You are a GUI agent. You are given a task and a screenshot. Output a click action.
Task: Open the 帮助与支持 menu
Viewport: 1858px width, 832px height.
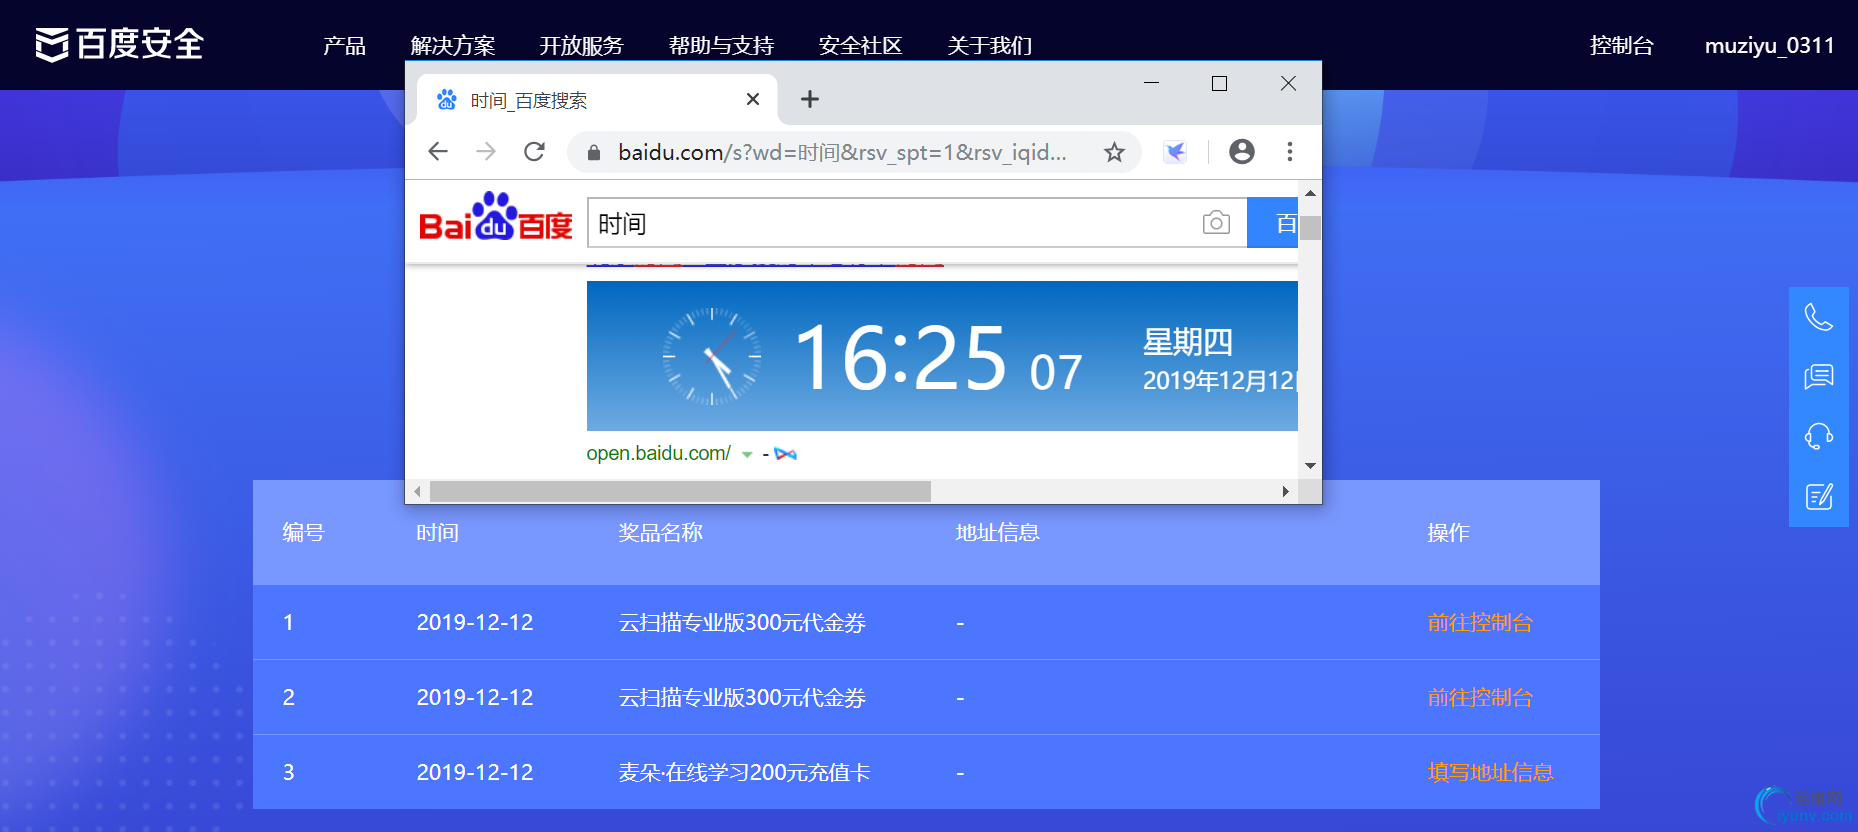coord(721,46)
